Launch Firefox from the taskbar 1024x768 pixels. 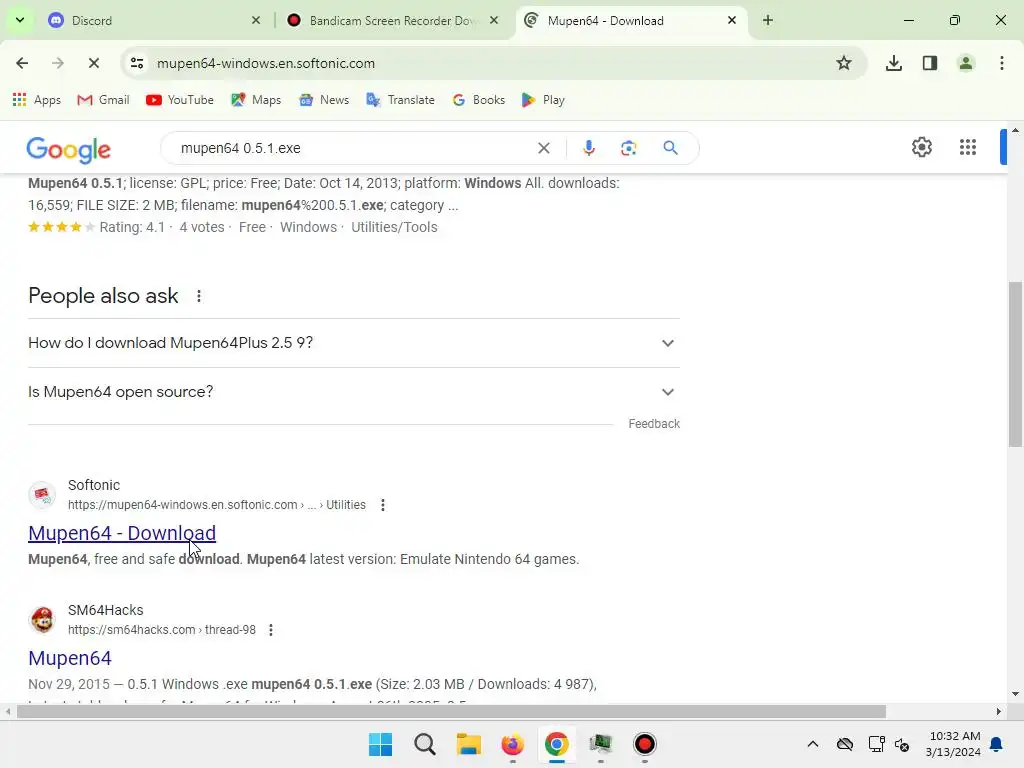tap(512, 744)
